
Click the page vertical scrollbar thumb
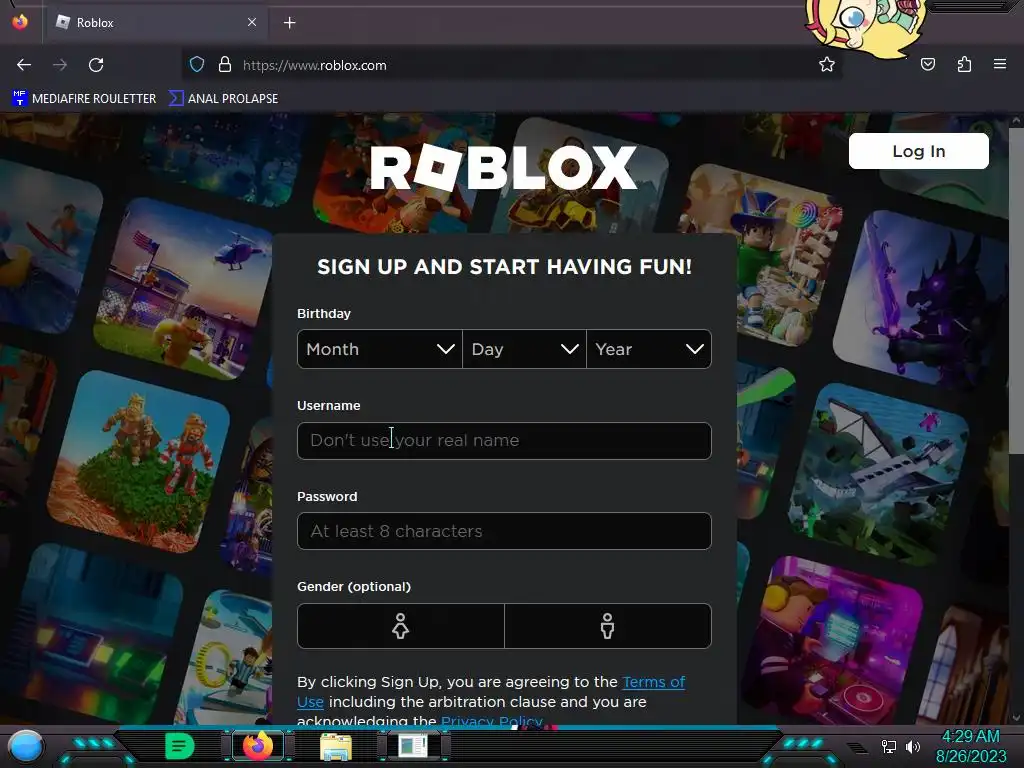(x=1016, y=291)
